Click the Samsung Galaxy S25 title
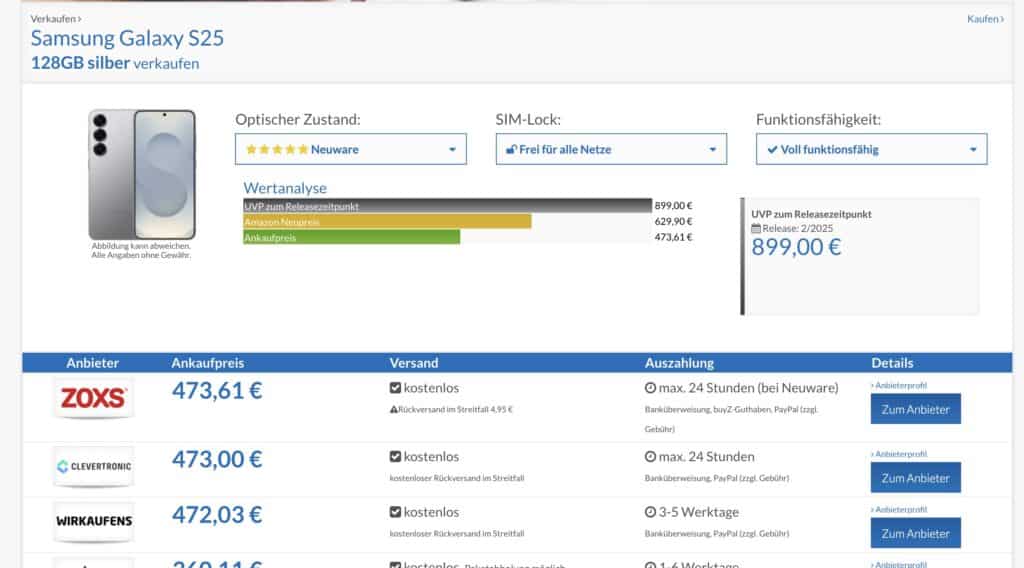 click(127, 38)
